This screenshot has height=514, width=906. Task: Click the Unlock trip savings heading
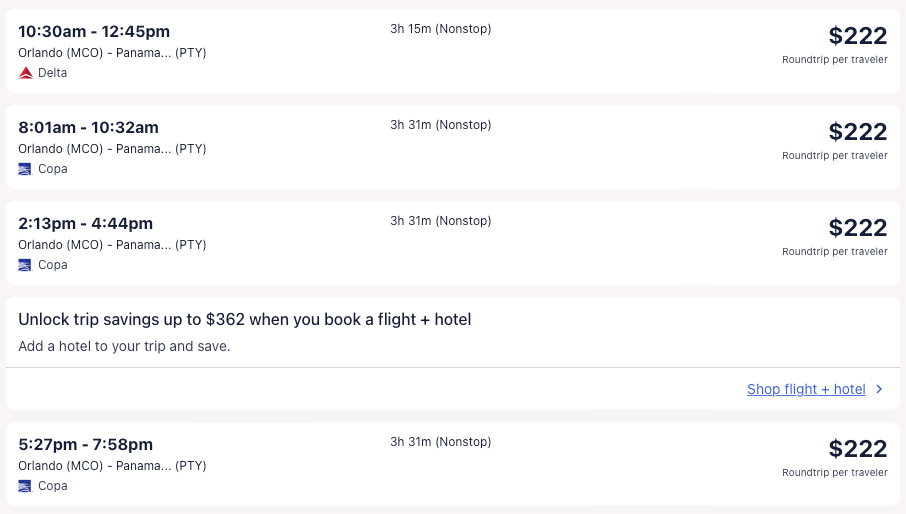[244, 319]
